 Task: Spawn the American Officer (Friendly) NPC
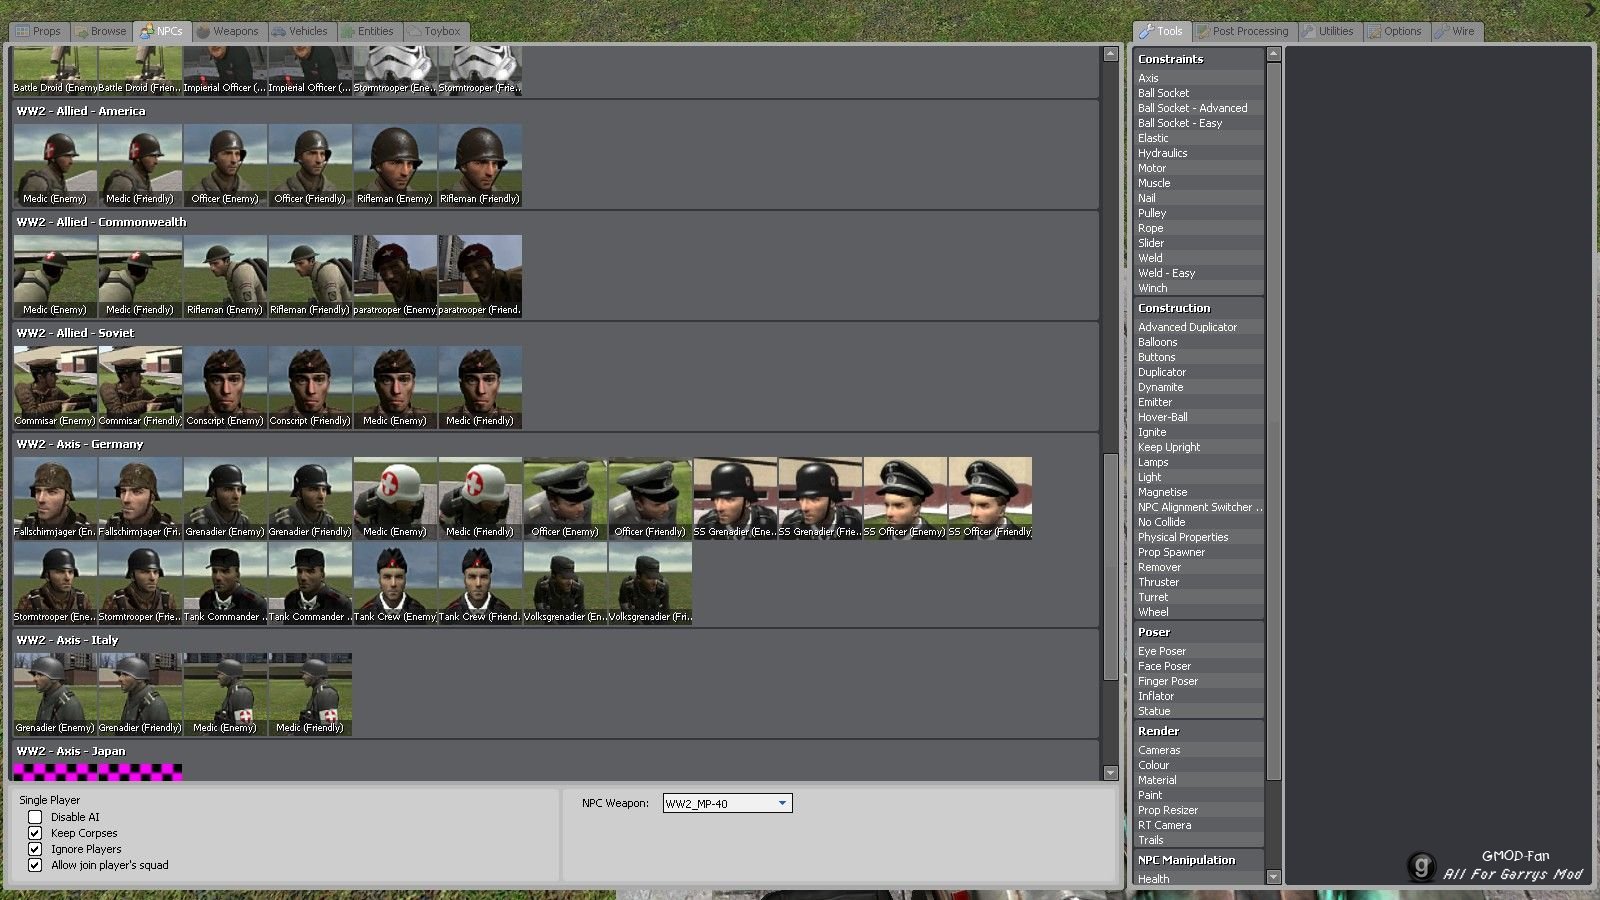310,165
